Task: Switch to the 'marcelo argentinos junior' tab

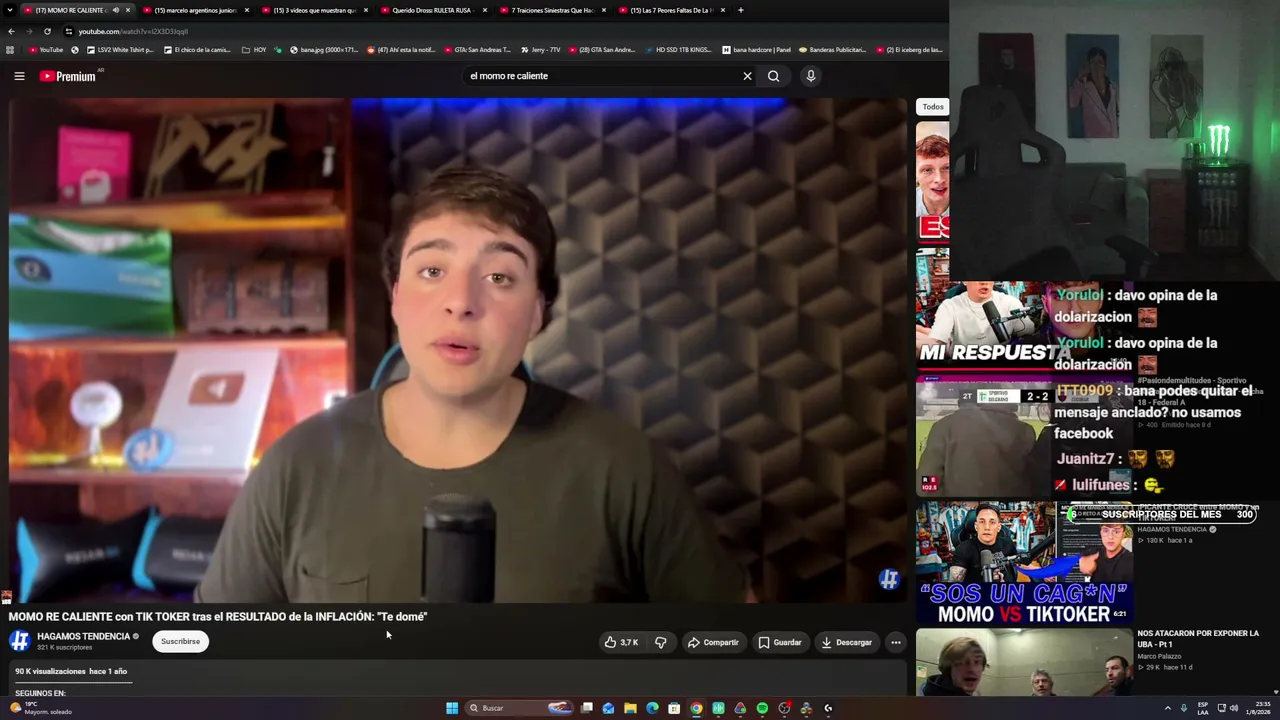Action: point(195,10)
